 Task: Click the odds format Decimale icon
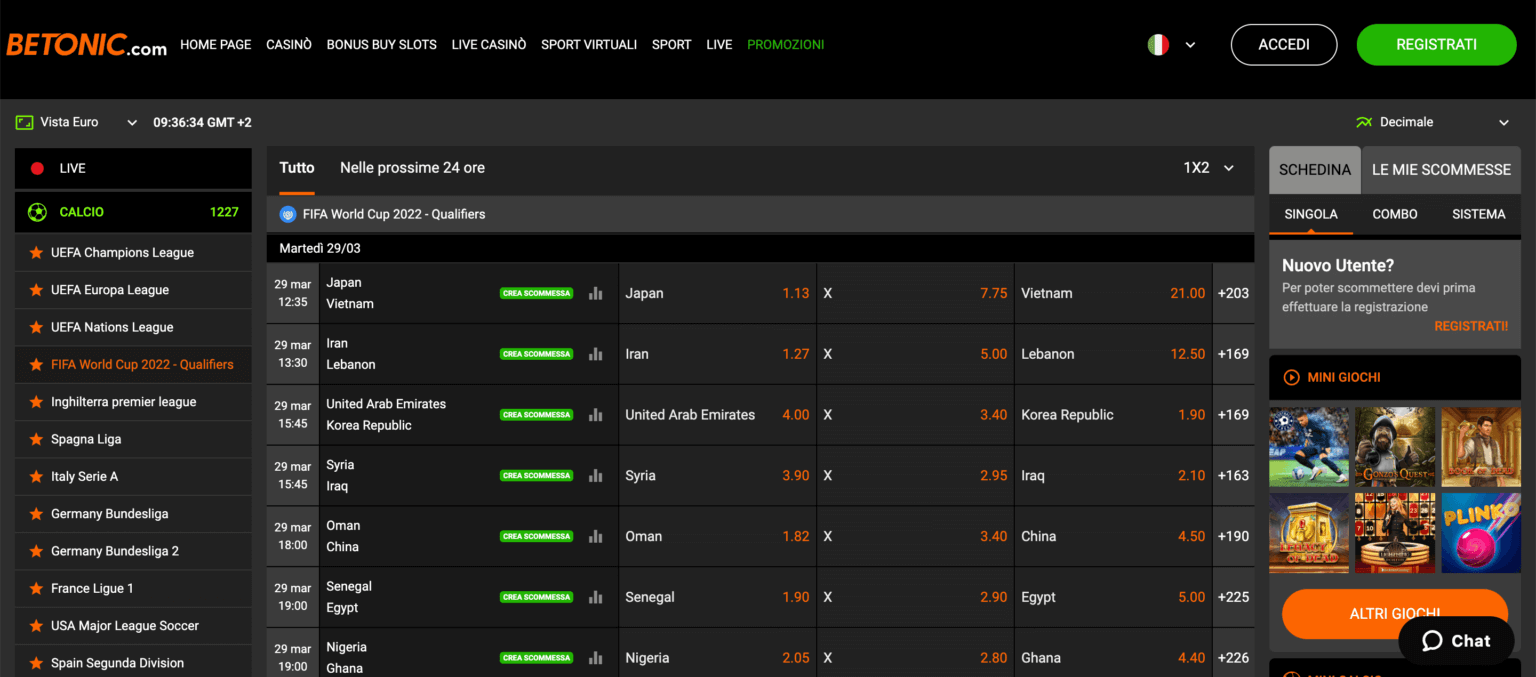tap(1364, 123)
